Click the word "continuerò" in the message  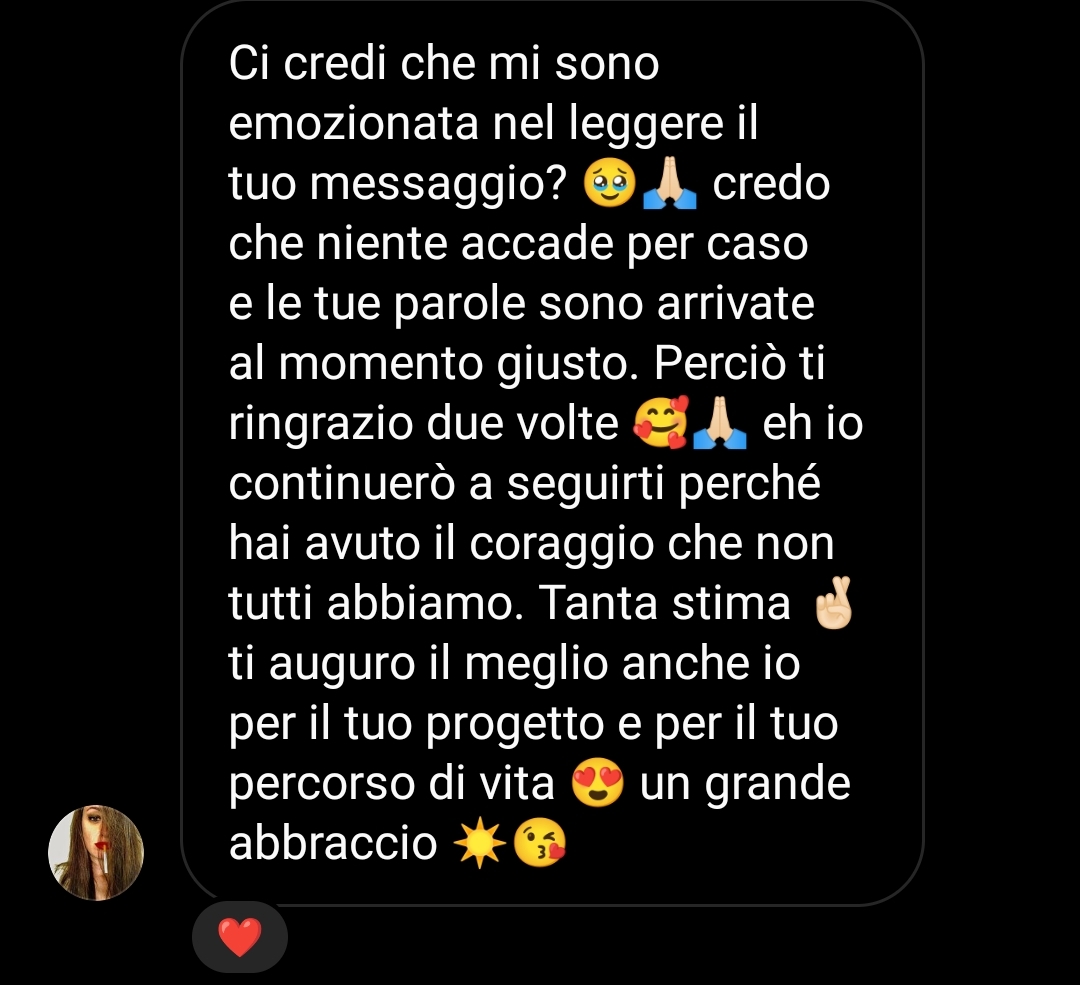[342, 484]
